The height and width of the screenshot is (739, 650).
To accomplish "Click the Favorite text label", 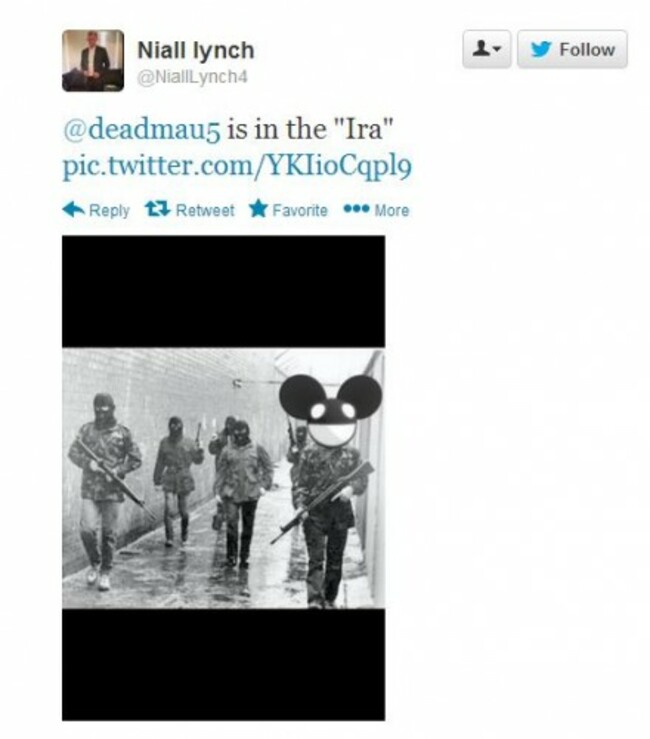I will [300, 210].
